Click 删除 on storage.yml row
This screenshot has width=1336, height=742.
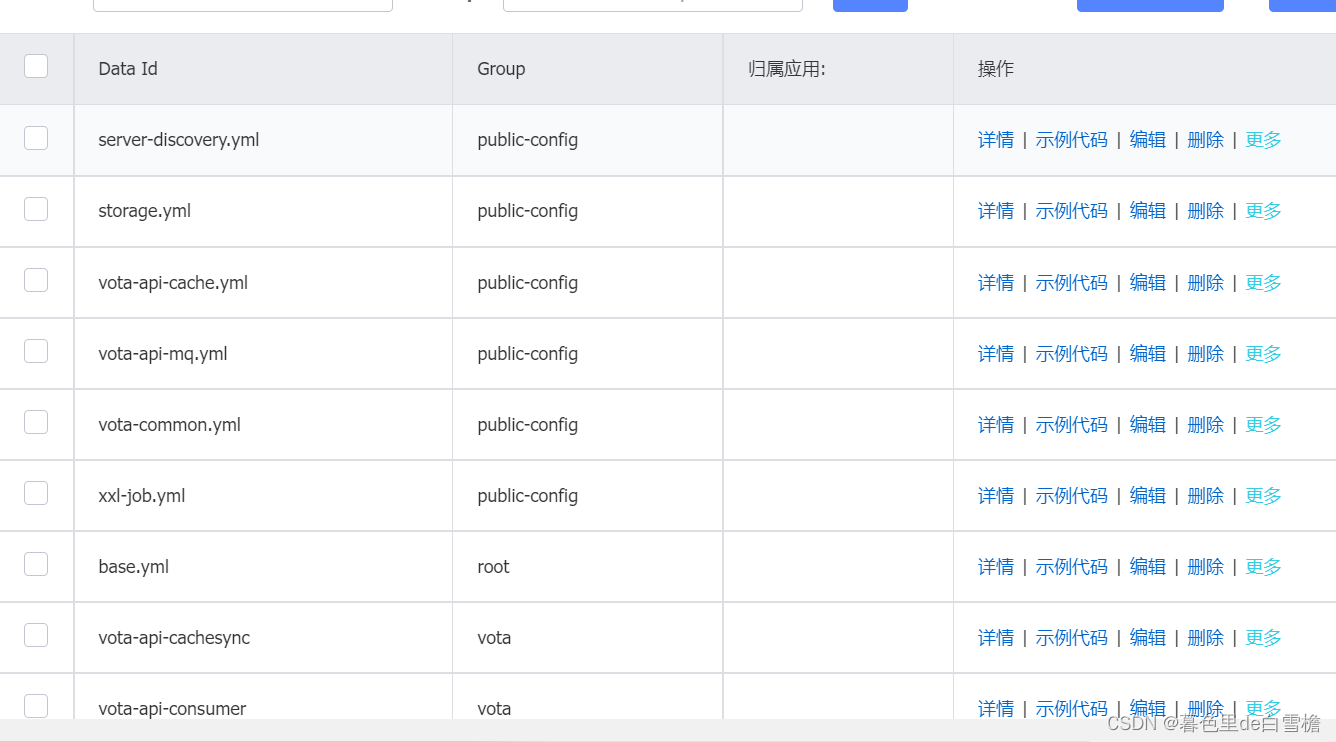pos(1205,211)
